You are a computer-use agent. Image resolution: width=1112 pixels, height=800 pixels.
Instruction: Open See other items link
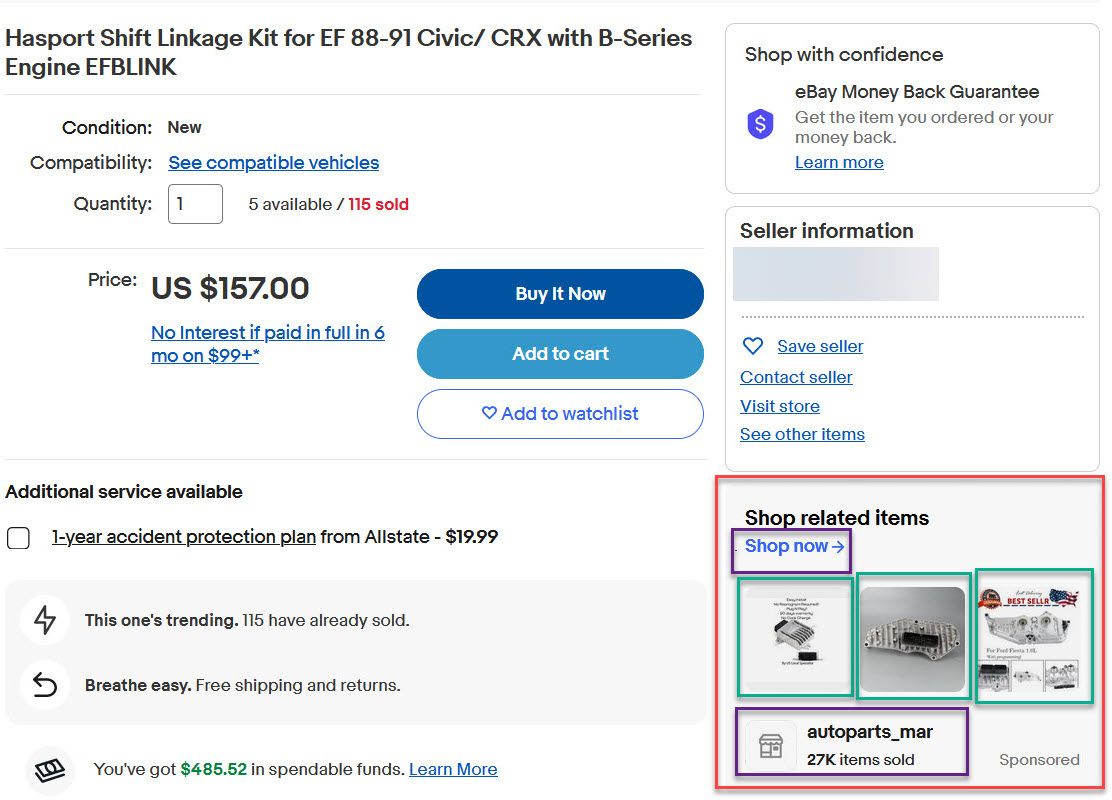coord(802,434)
